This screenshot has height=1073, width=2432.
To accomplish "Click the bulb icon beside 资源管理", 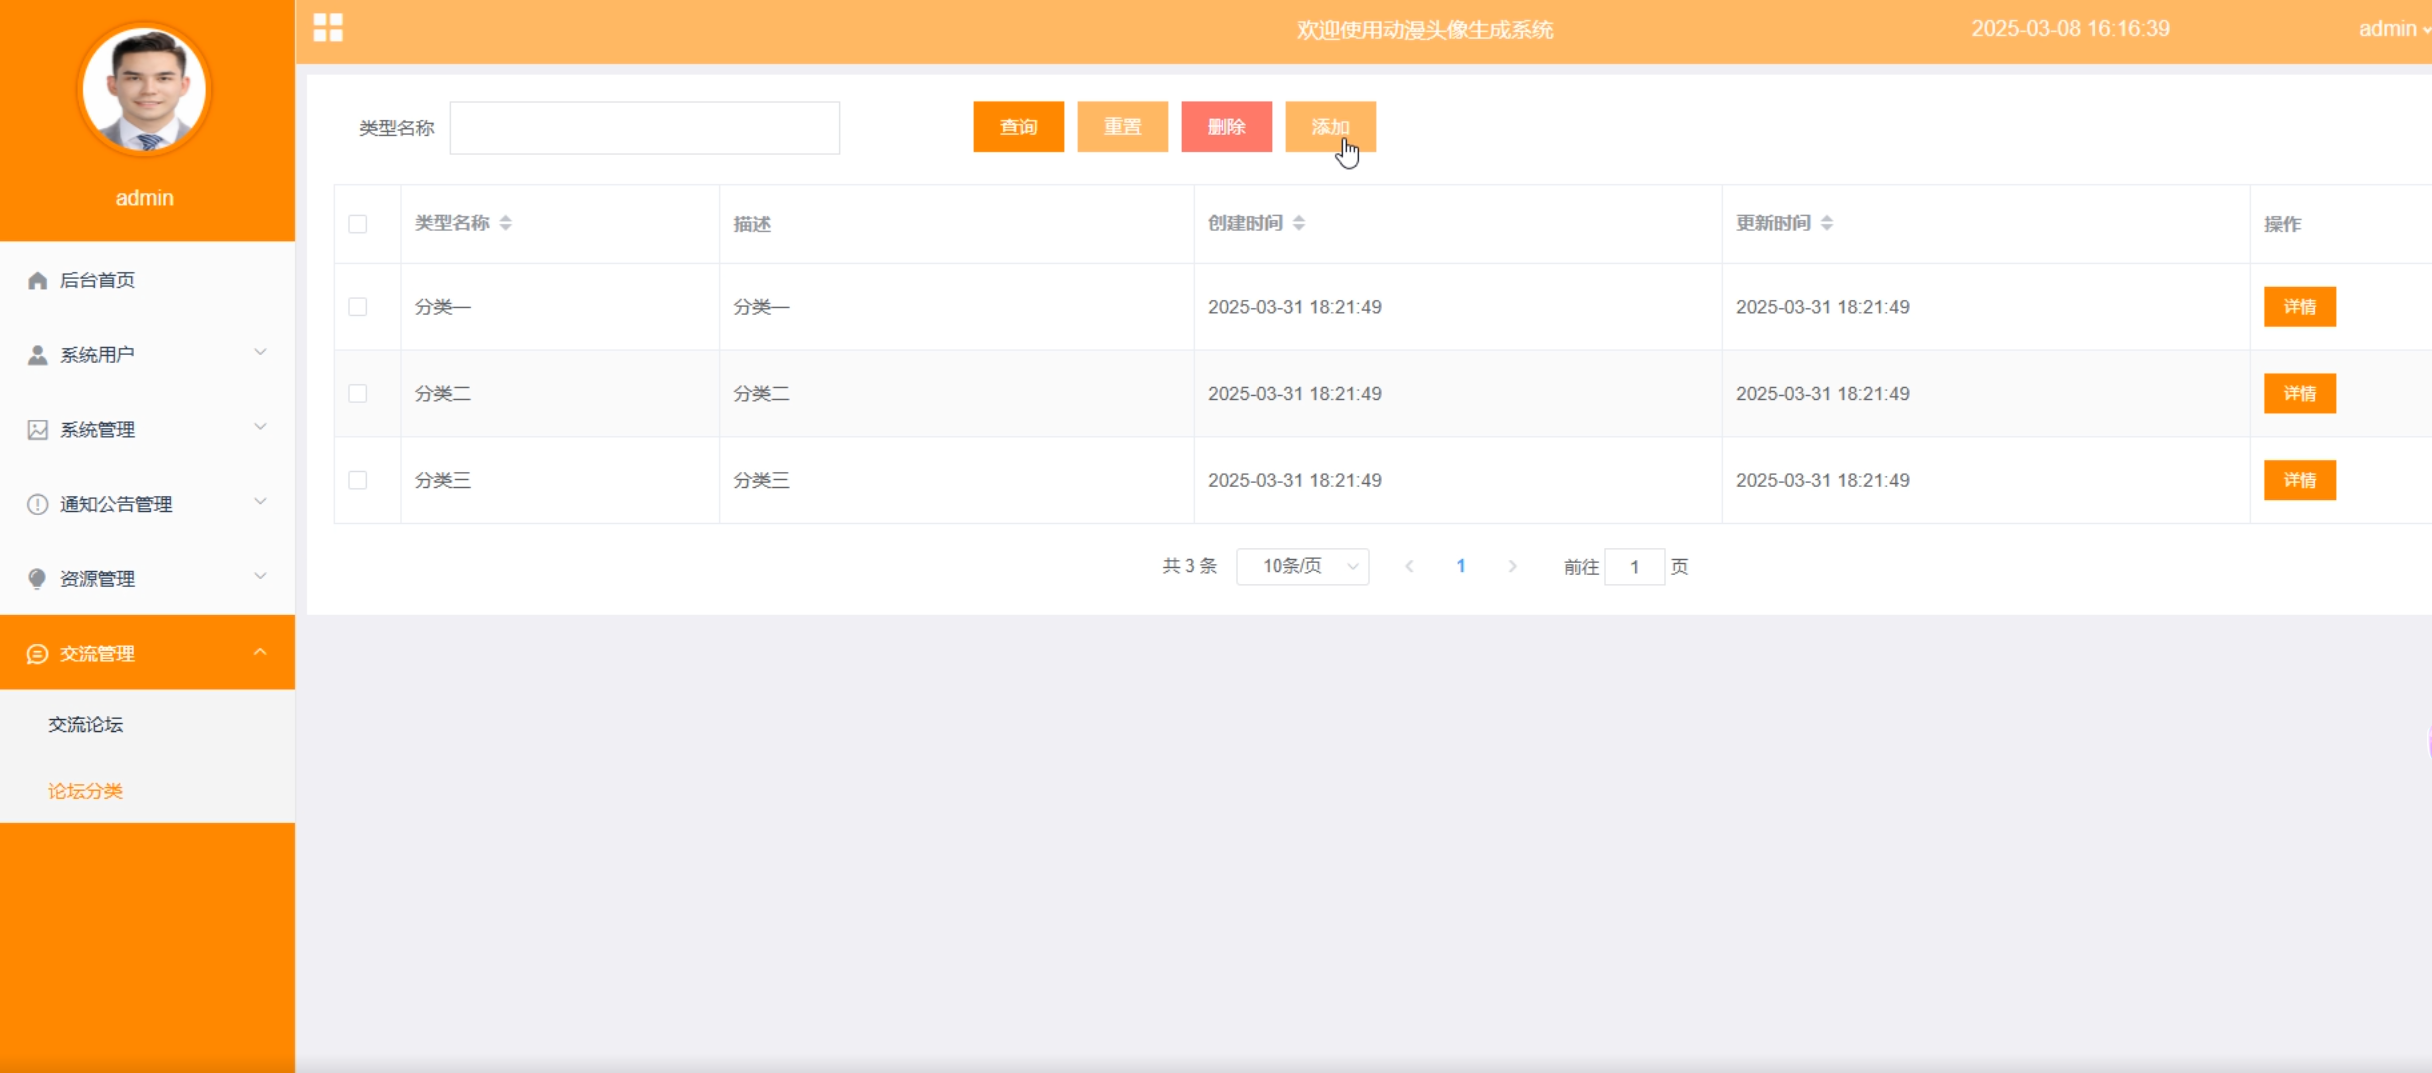I will tap(38, 579).
